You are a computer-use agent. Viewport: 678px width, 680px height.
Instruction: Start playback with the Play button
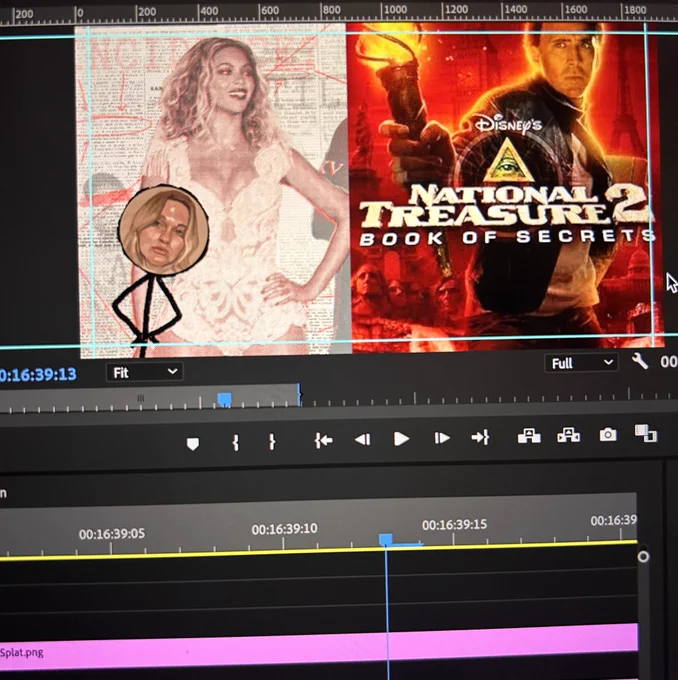(x=401, y=439)
